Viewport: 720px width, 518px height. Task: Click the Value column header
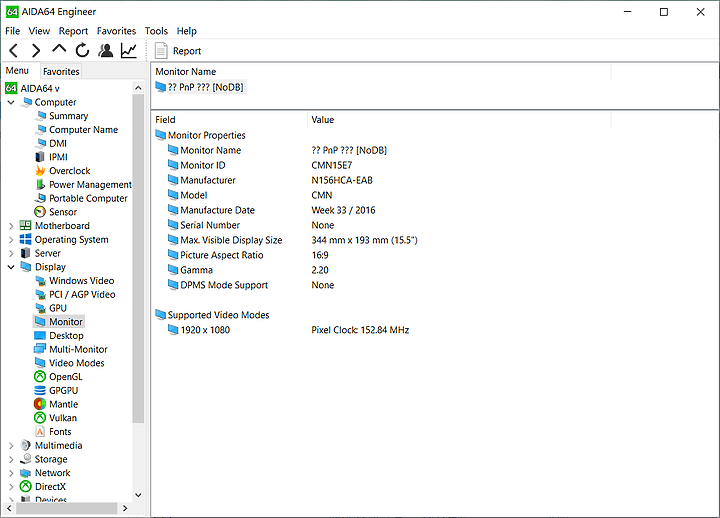point(323,120)
